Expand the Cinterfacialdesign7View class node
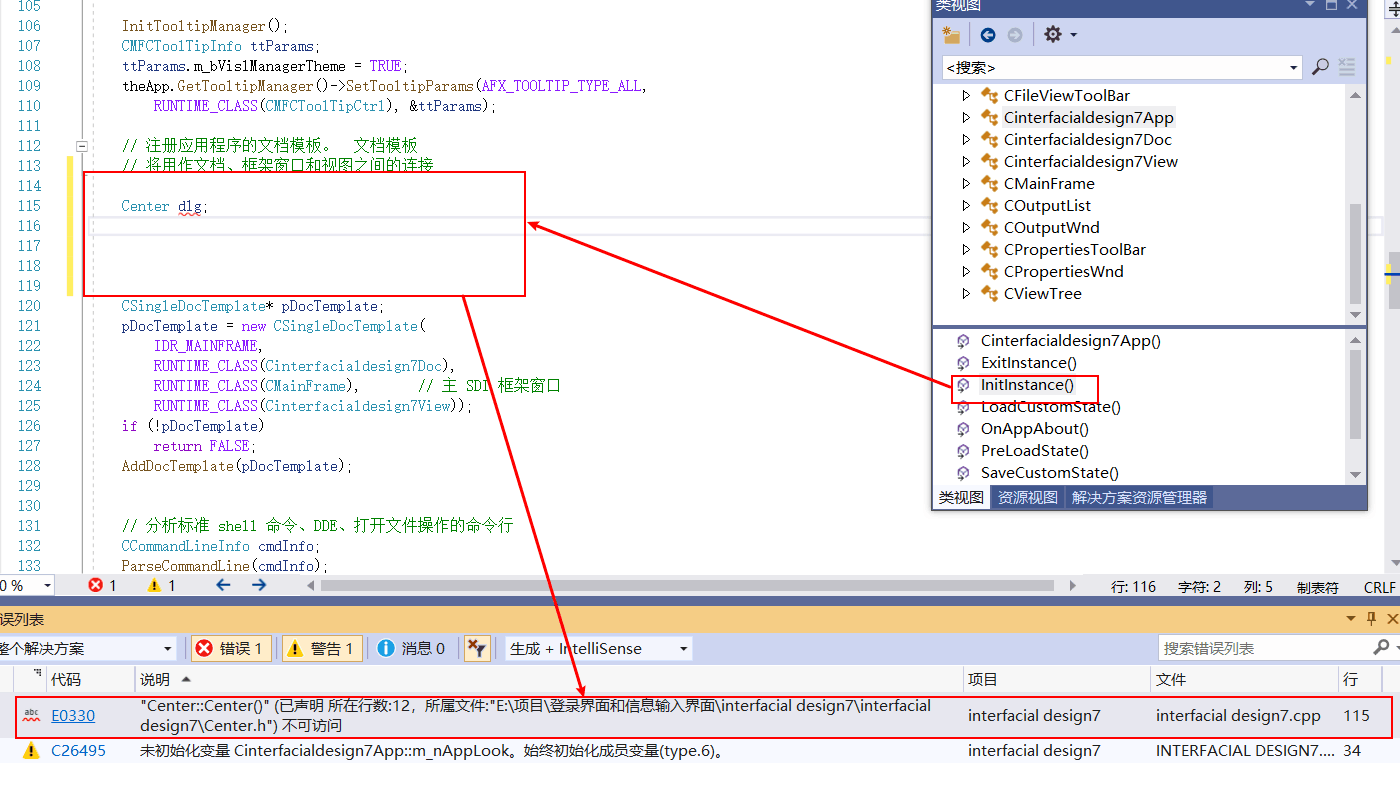Image resolution: width=1400 pixels, height=807 pixels. (x=966, y=162)
